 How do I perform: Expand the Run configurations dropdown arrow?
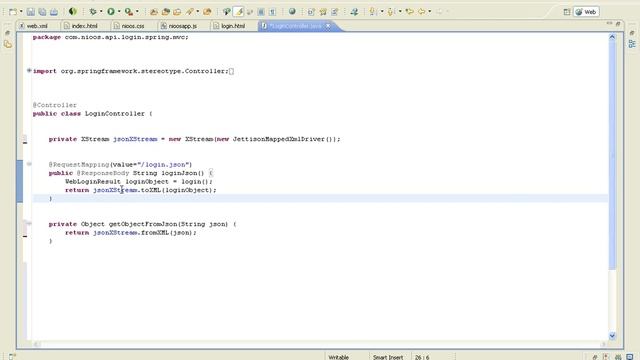119,12
